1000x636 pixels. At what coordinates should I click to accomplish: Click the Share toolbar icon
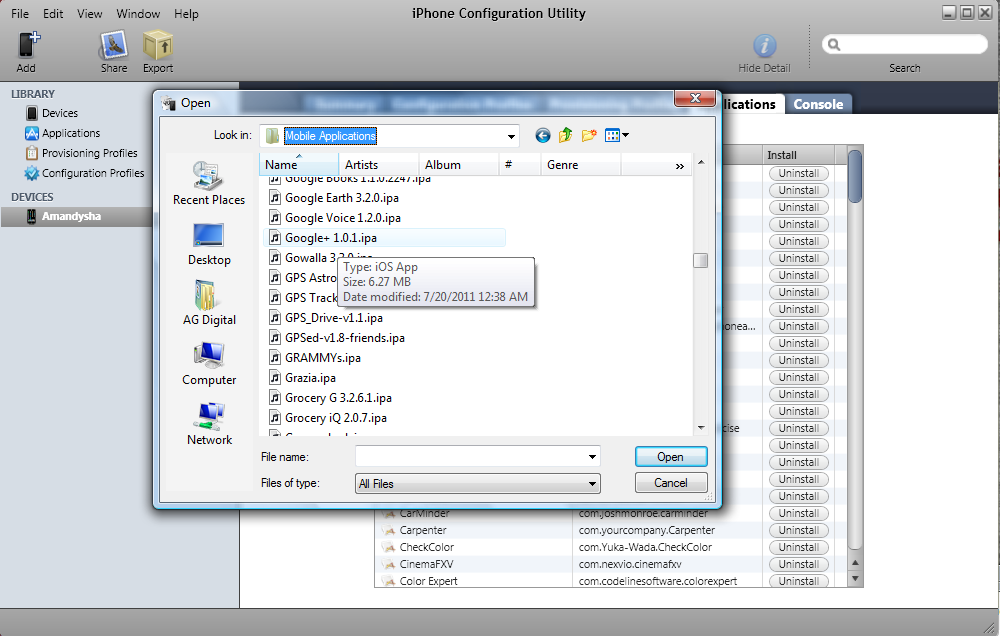pos(114,46)
